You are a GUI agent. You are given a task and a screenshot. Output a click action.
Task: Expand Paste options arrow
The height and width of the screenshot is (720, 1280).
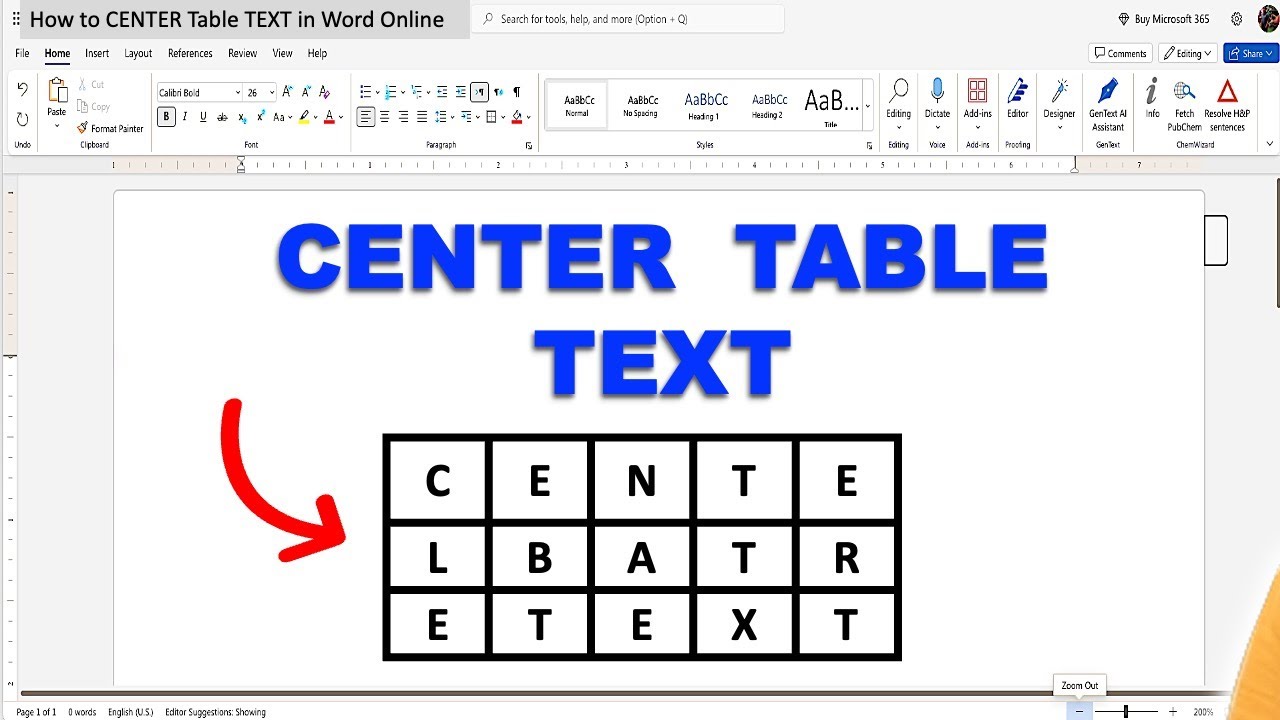57,127
